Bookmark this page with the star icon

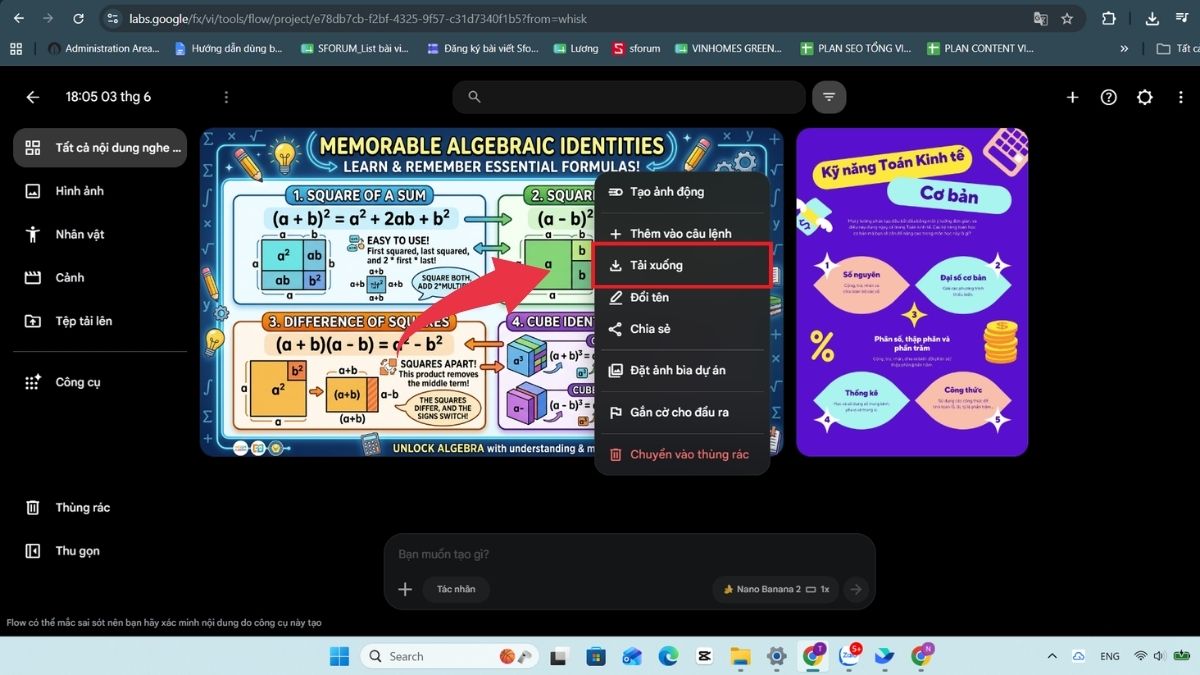pyautogui.click(x=1067, y=18)
